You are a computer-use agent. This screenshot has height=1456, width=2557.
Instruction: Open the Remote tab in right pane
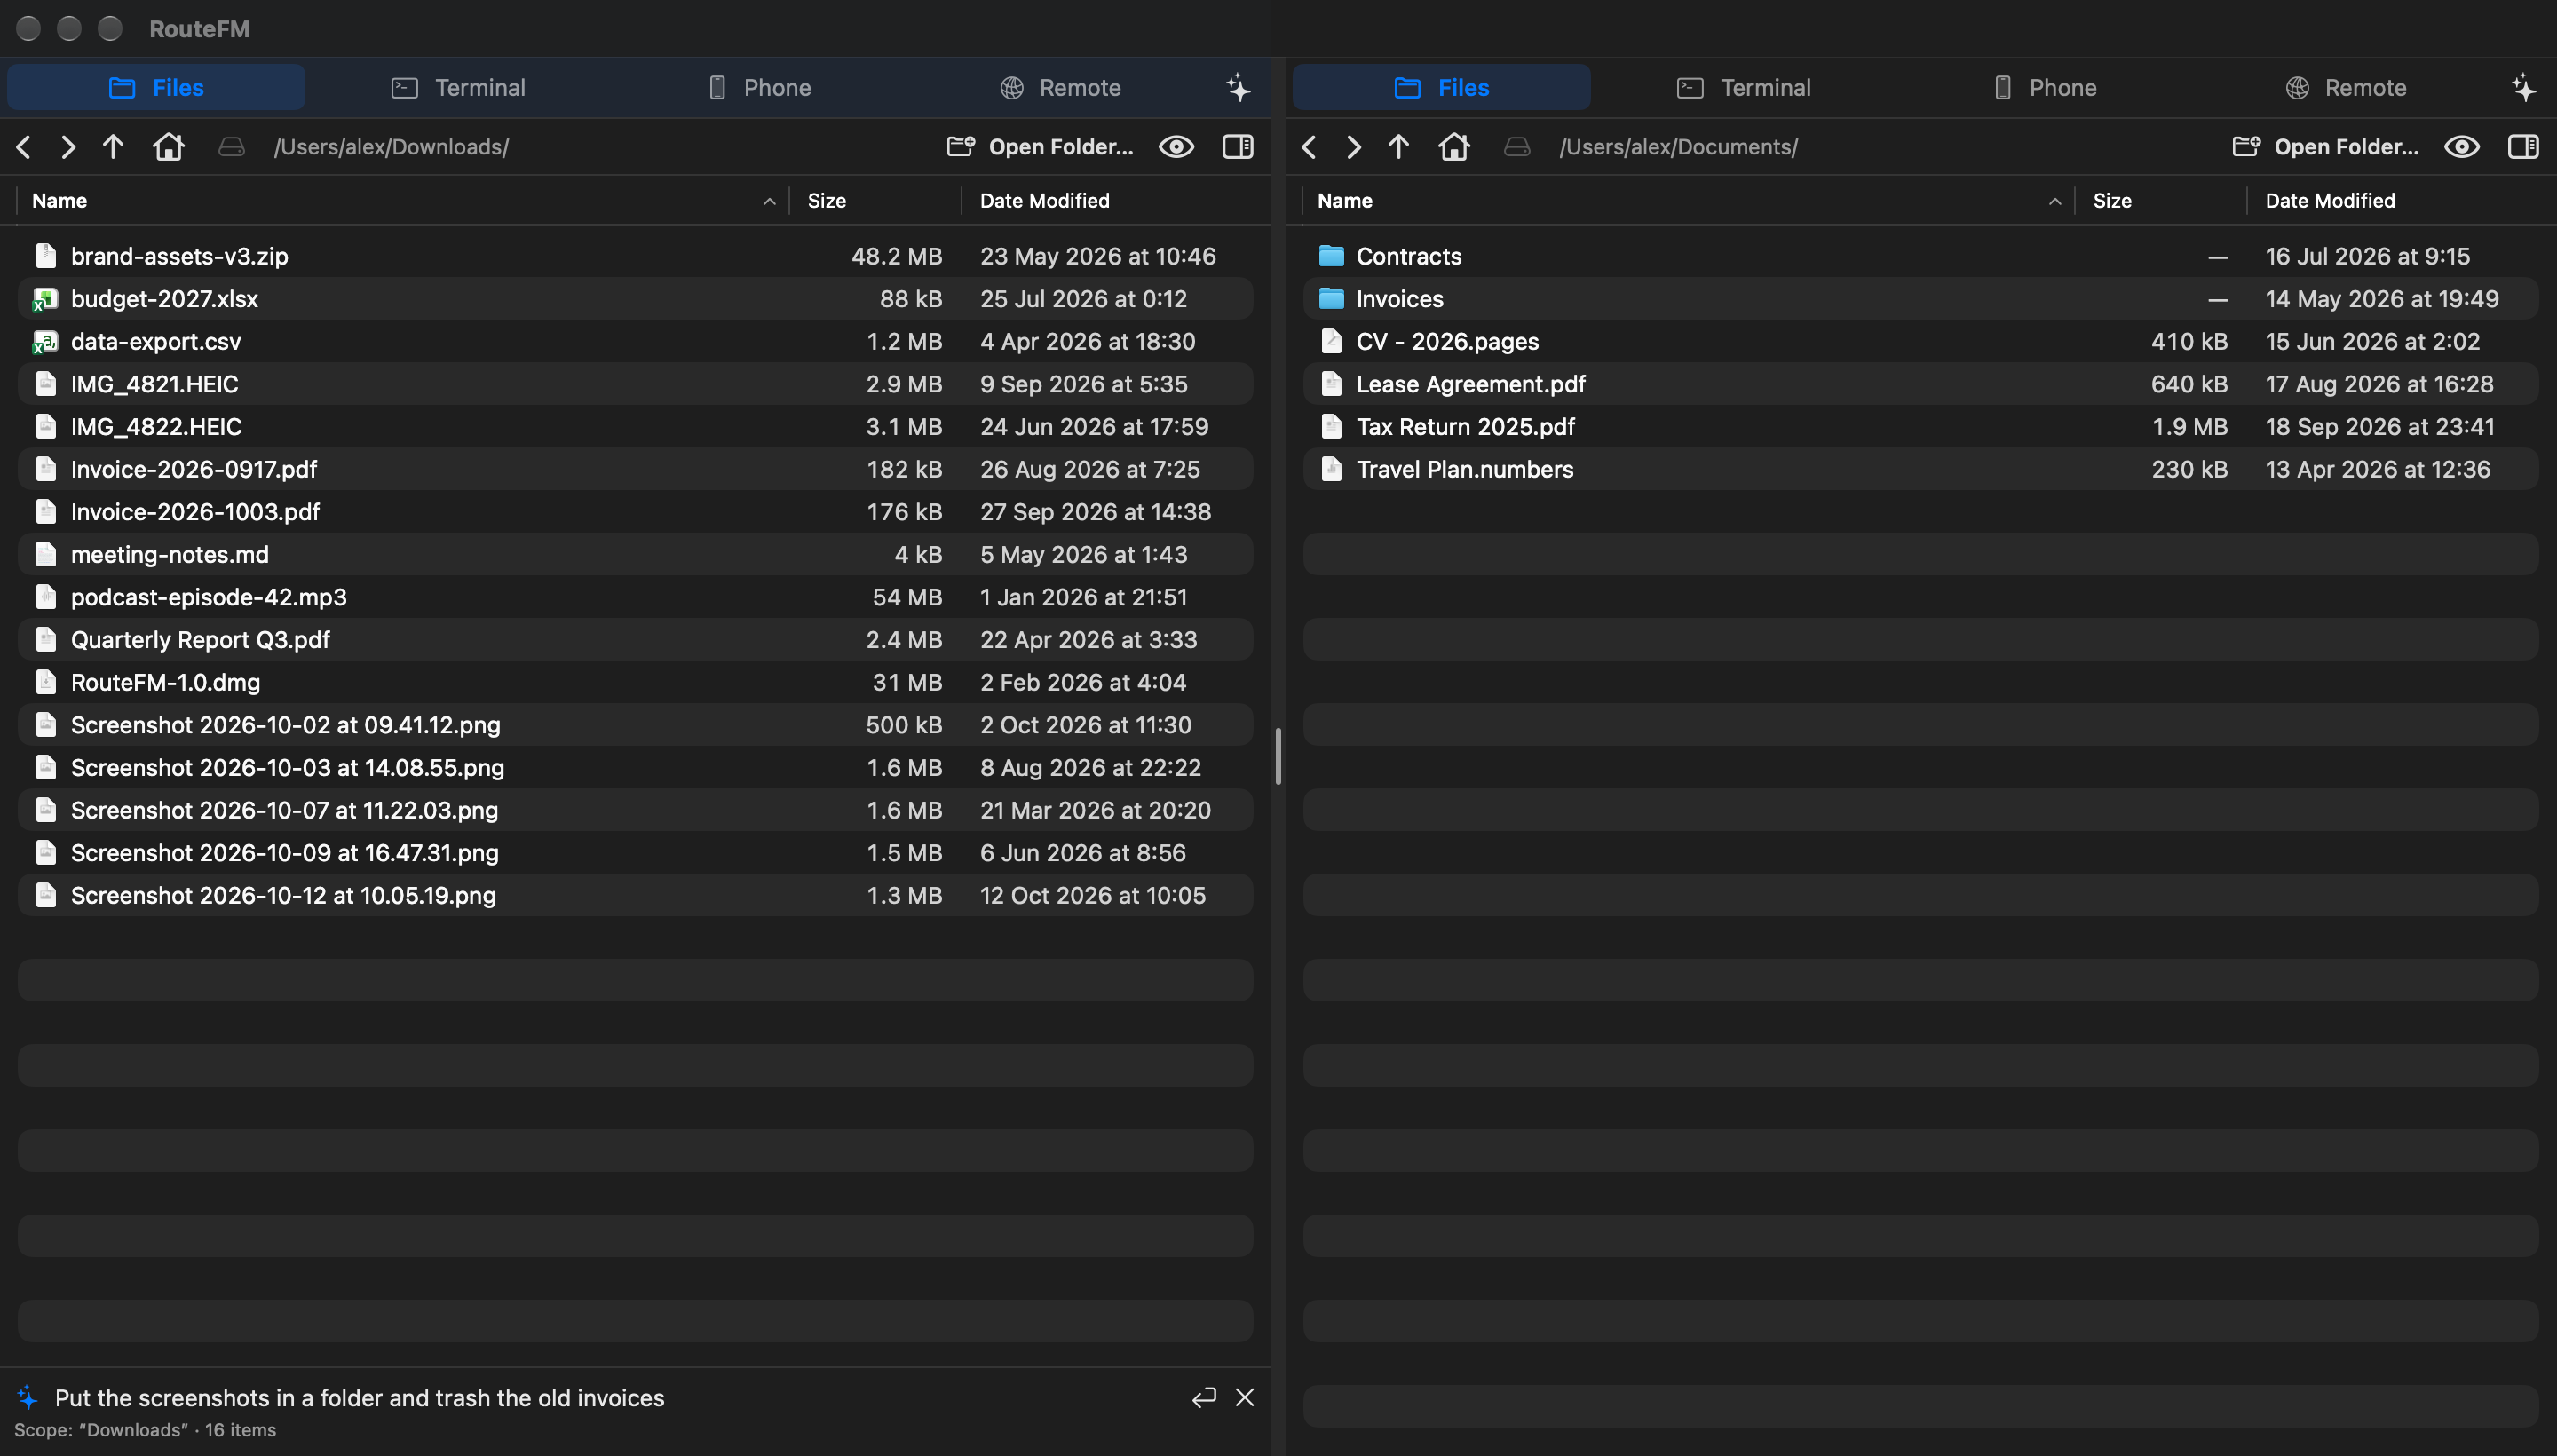click(x=2345, y=88)
